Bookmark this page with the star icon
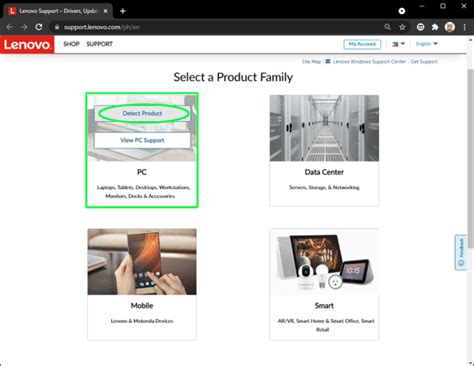 (402, 27)
